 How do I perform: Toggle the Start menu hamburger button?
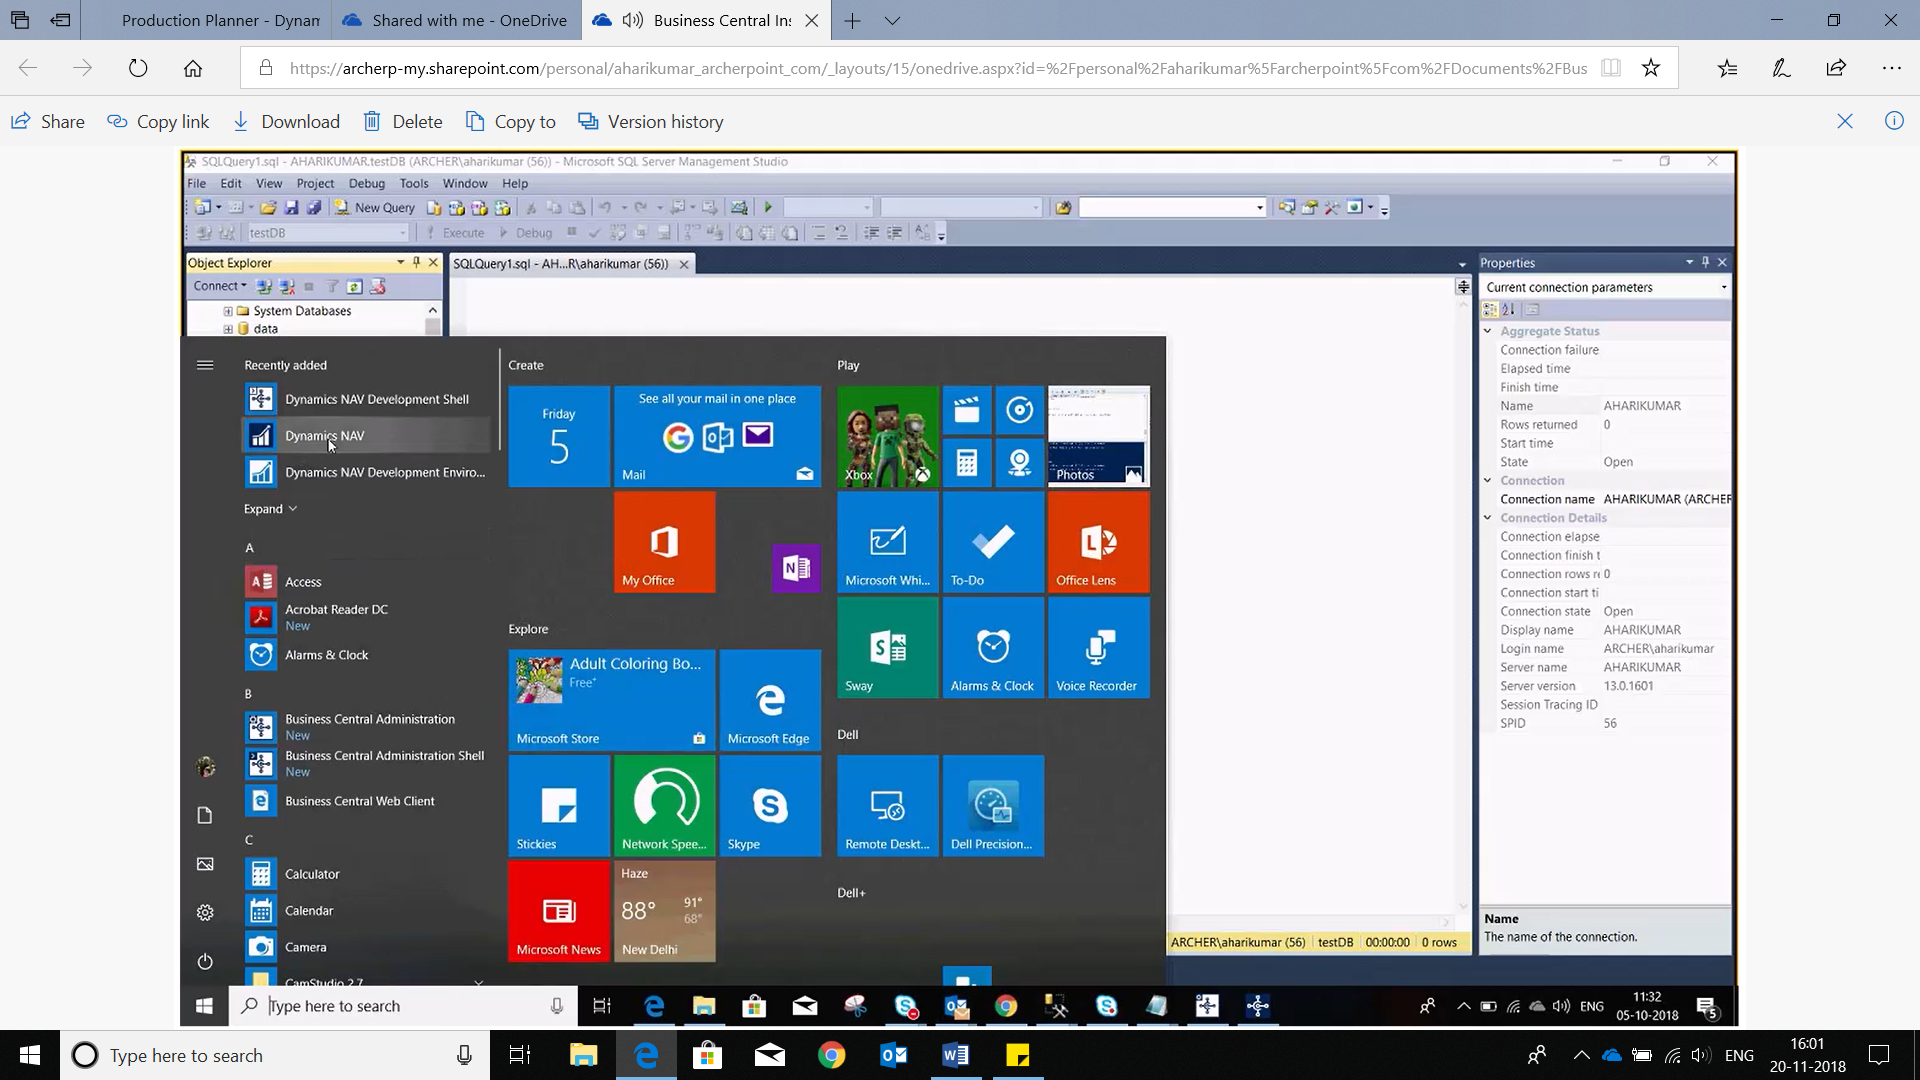click(x=205, y=365)
